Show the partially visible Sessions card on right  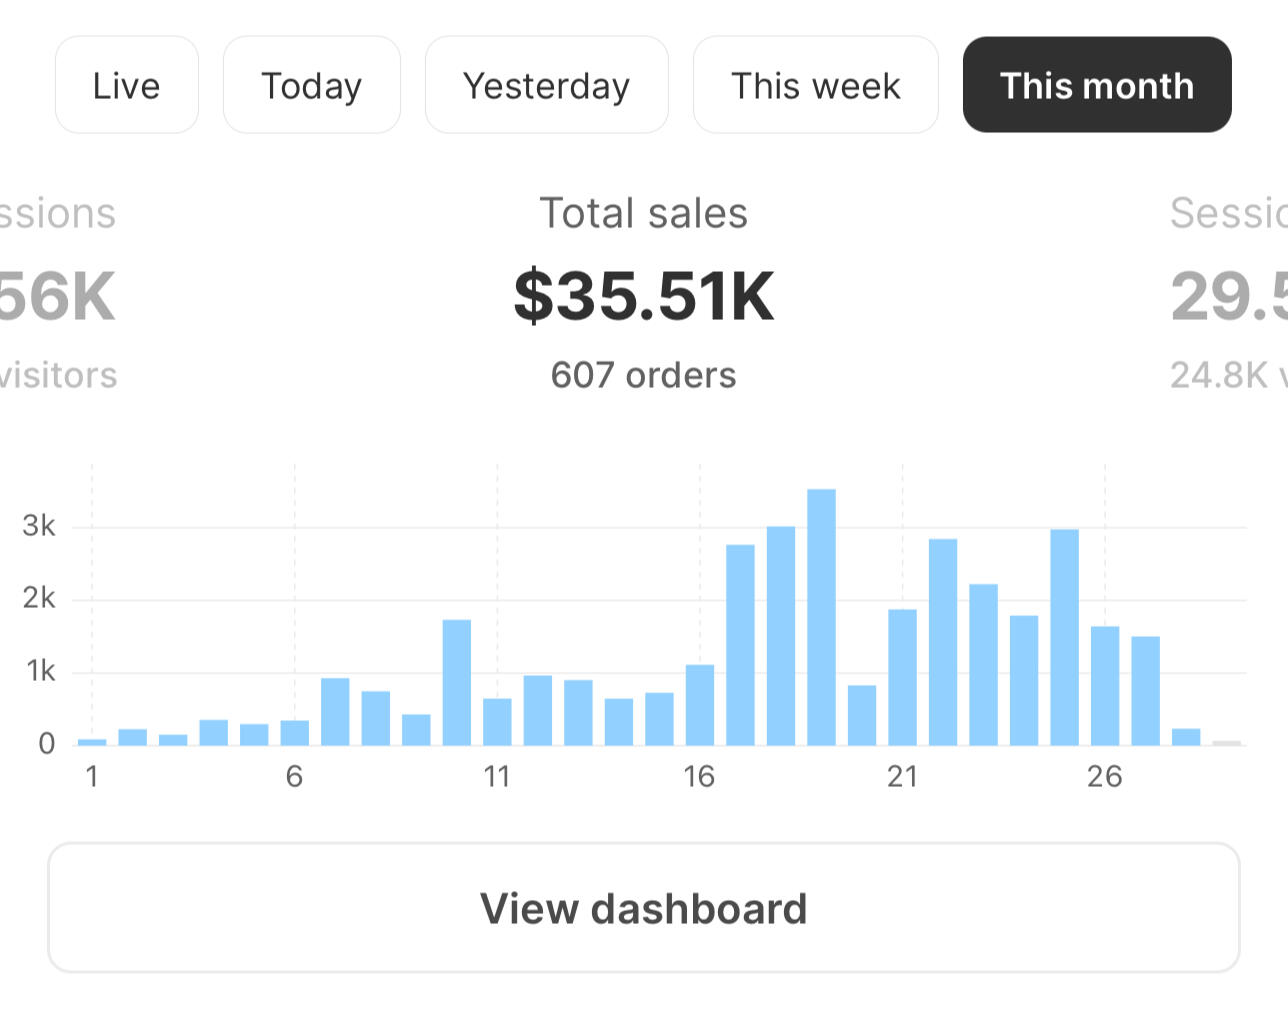tap(1230, 296)
